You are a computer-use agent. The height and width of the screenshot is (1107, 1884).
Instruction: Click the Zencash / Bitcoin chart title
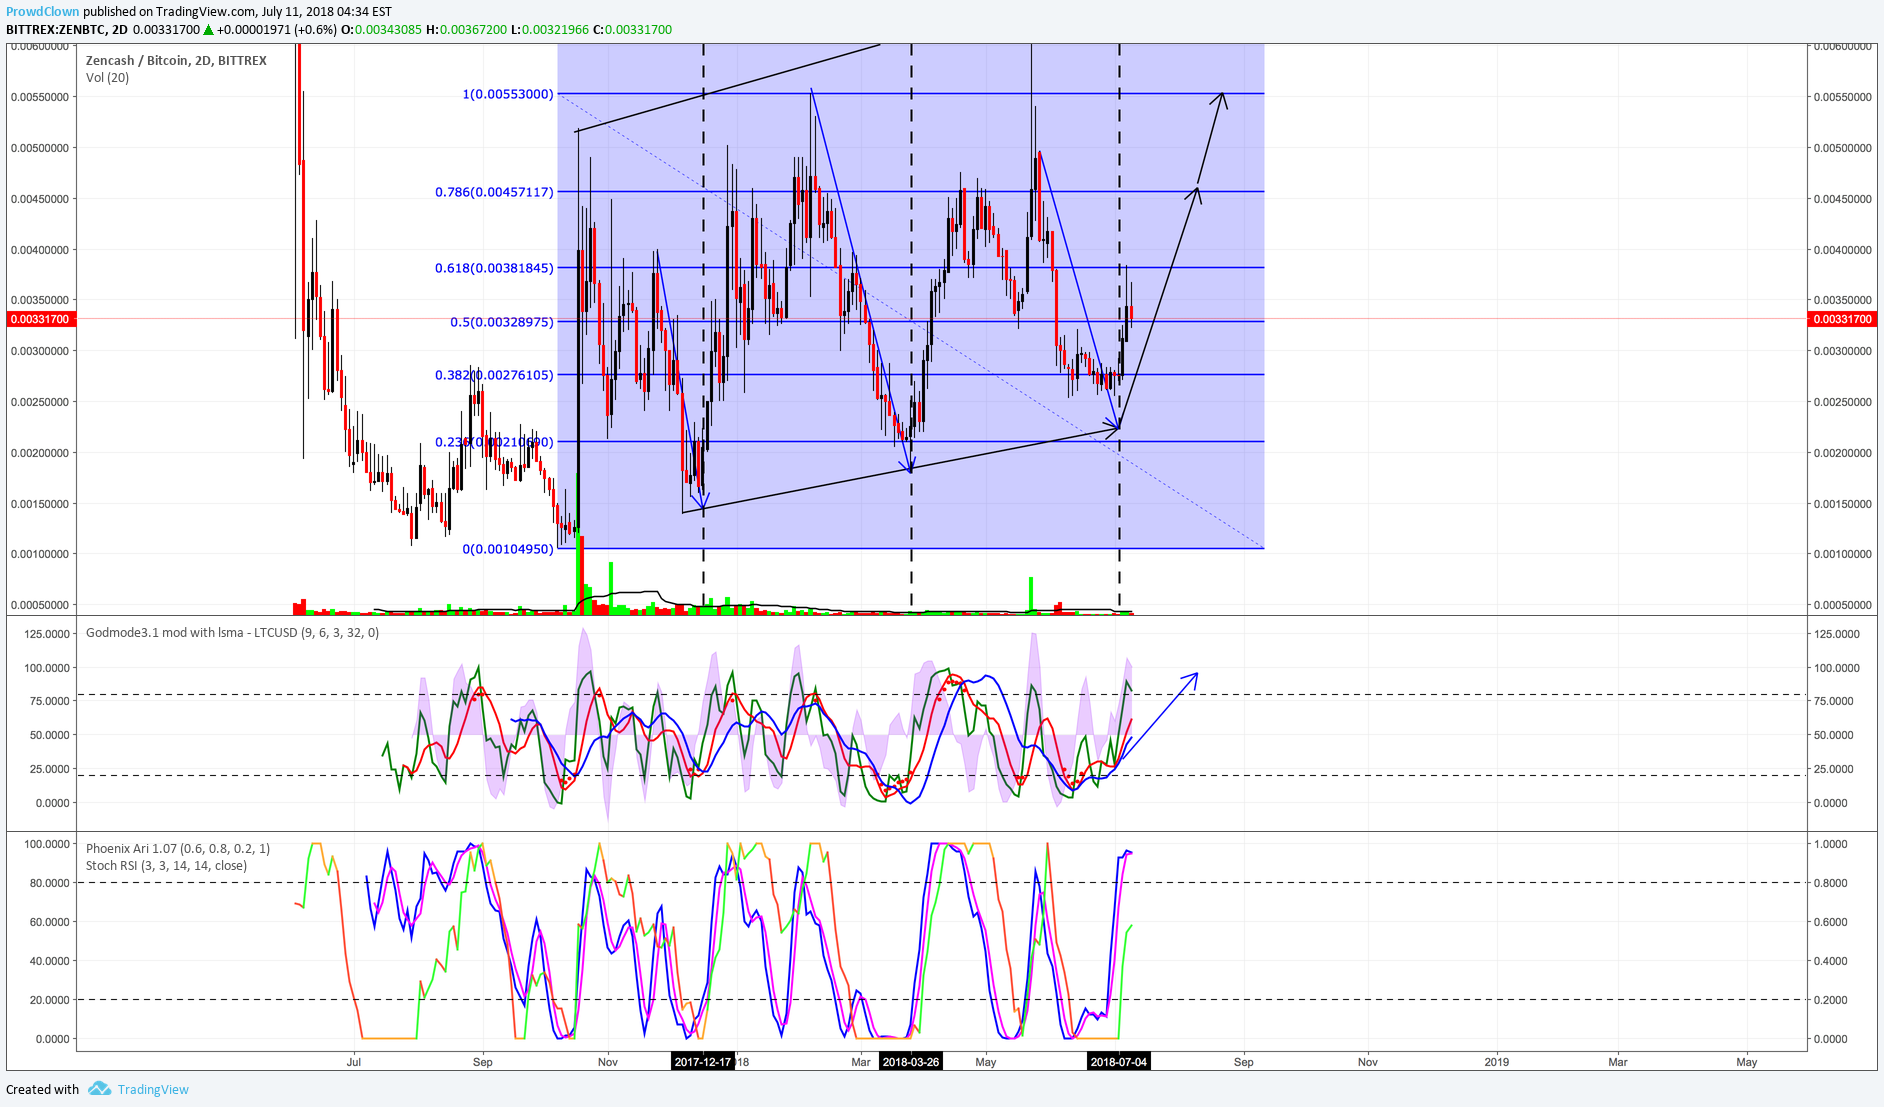[176, 61]
